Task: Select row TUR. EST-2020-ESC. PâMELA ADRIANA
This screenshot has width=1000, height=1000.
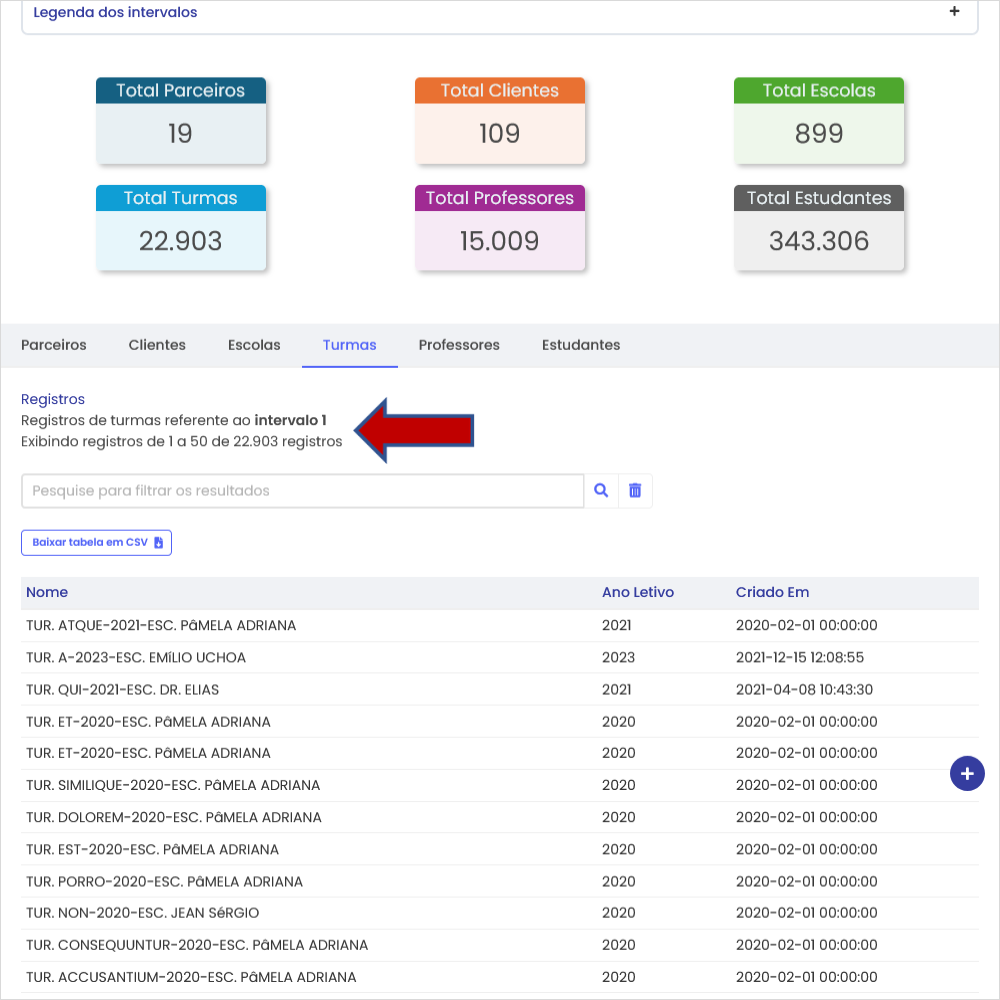Action: [500, 849]
